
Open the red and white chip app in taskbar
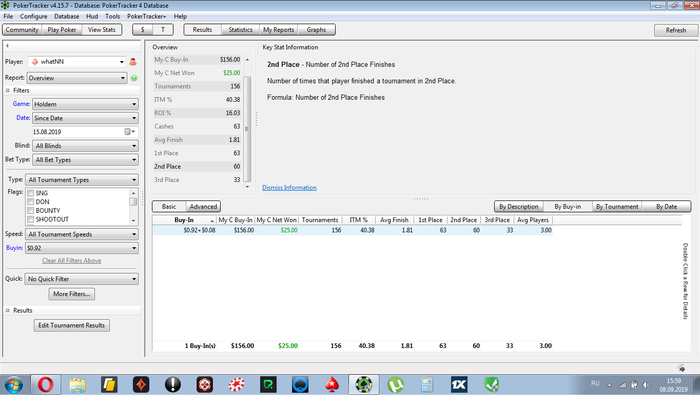237,385
